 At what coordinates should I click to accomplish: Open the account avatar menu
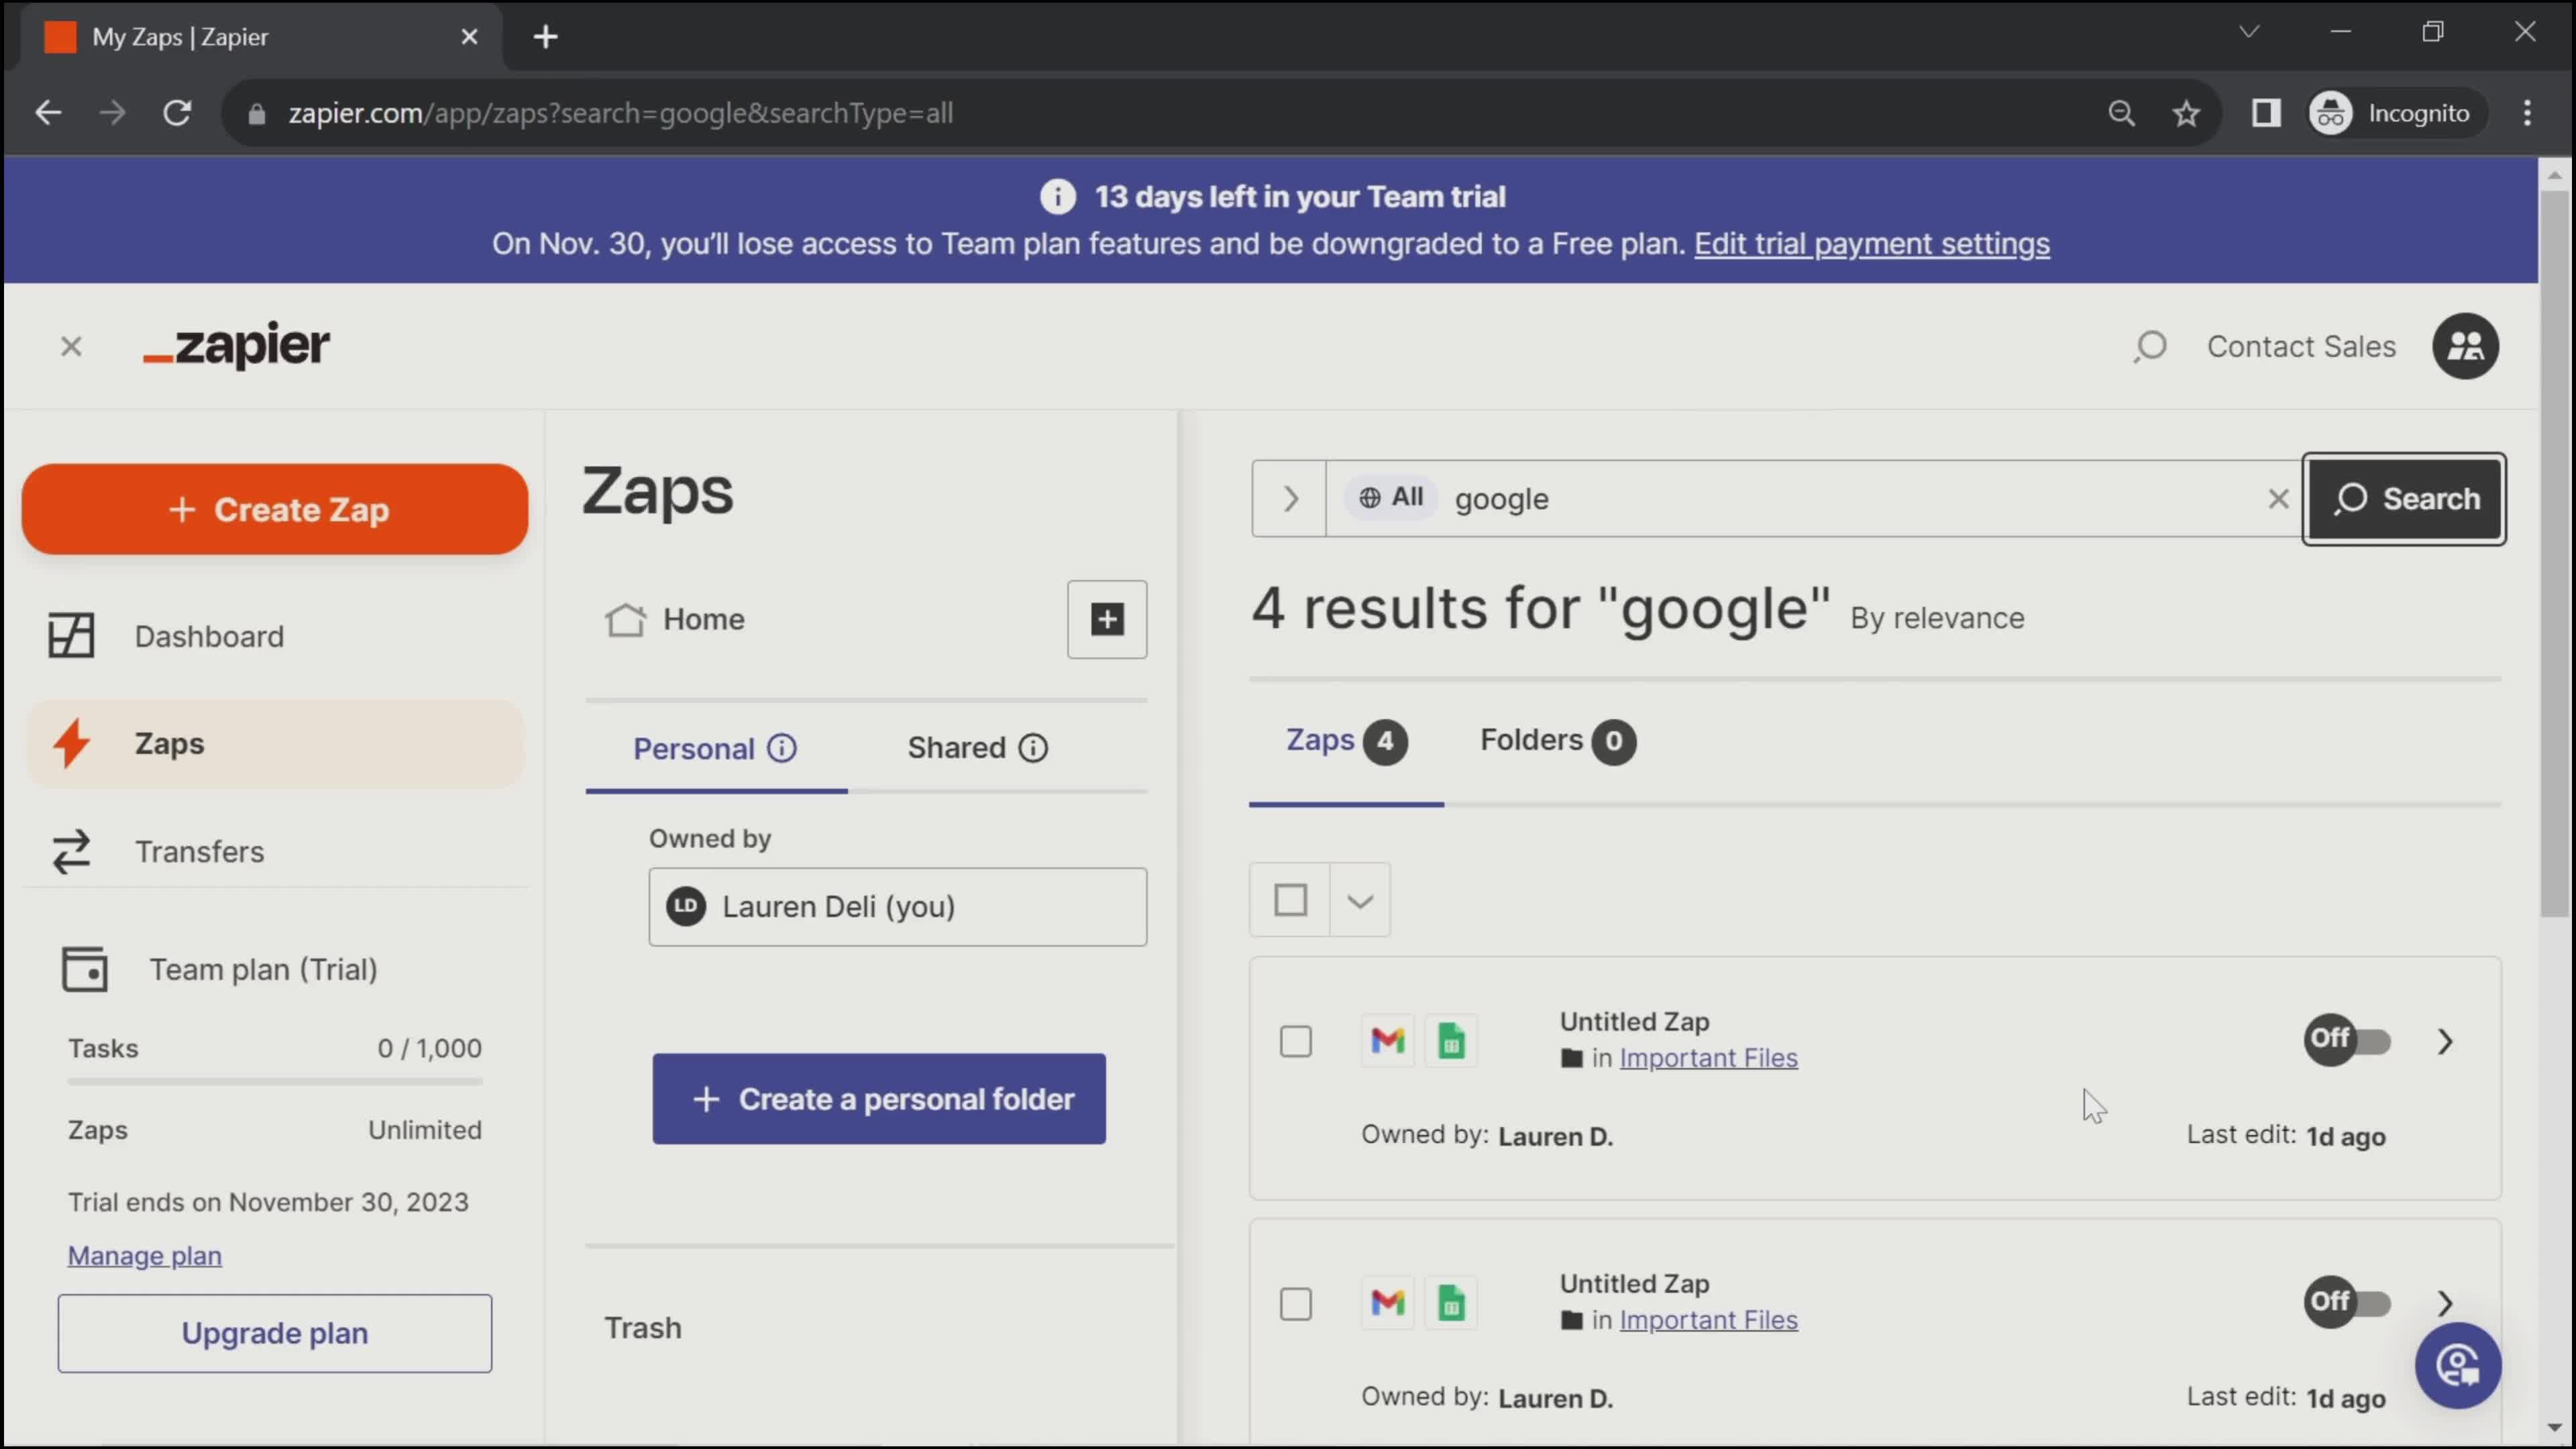click(x=2466, y=347)
